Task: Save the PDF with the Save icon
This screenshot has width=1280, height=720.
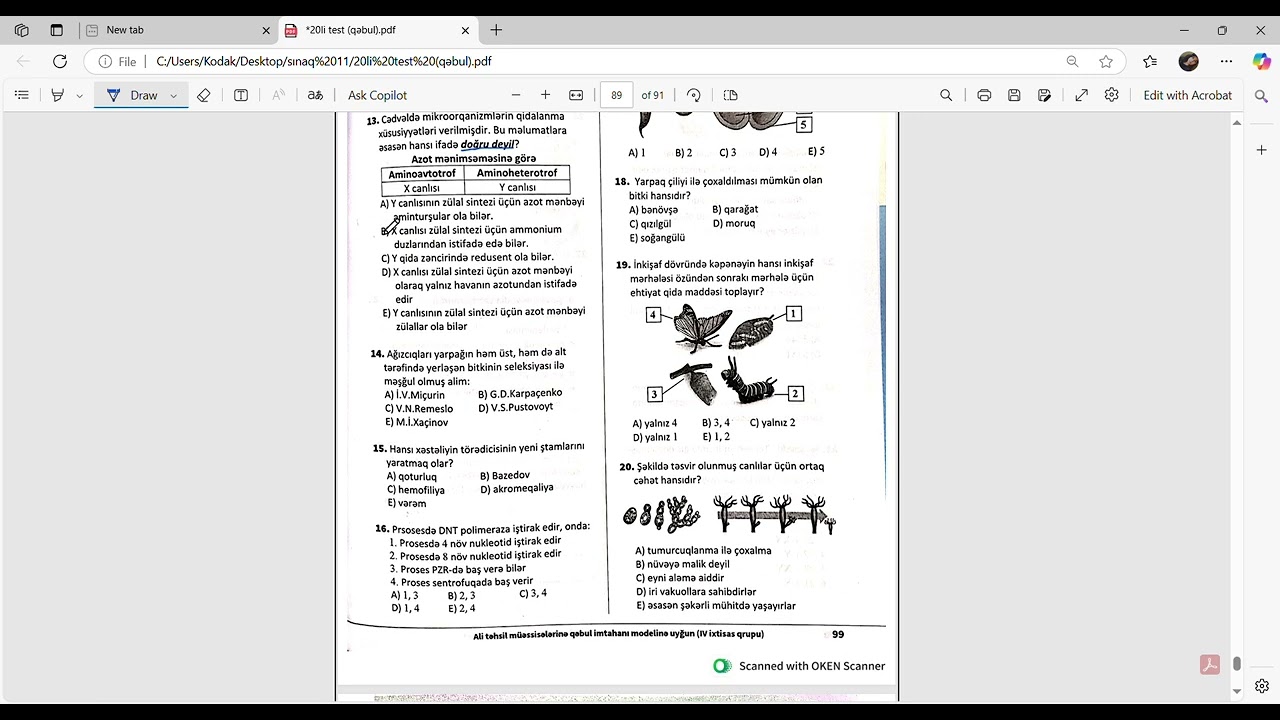Action: [x=1014, y=95]
